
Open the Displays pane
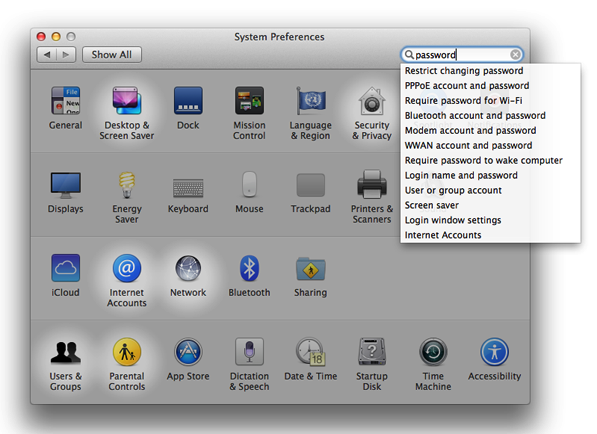tap(65, 192)
